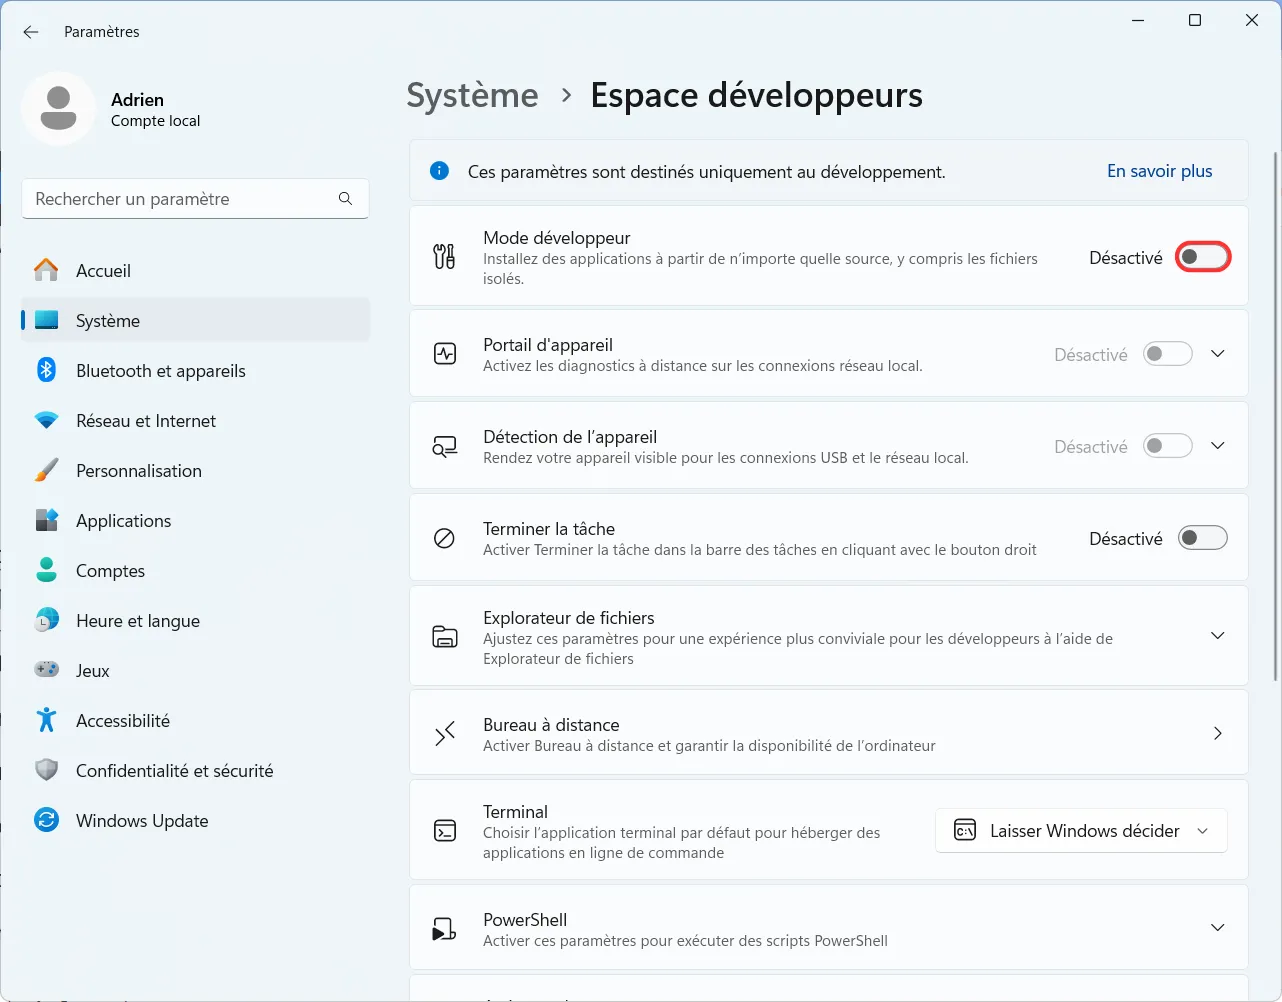Expand the PowerShell section chevron
This screenshot has height=1002, width=1282.
[1217, 928]
